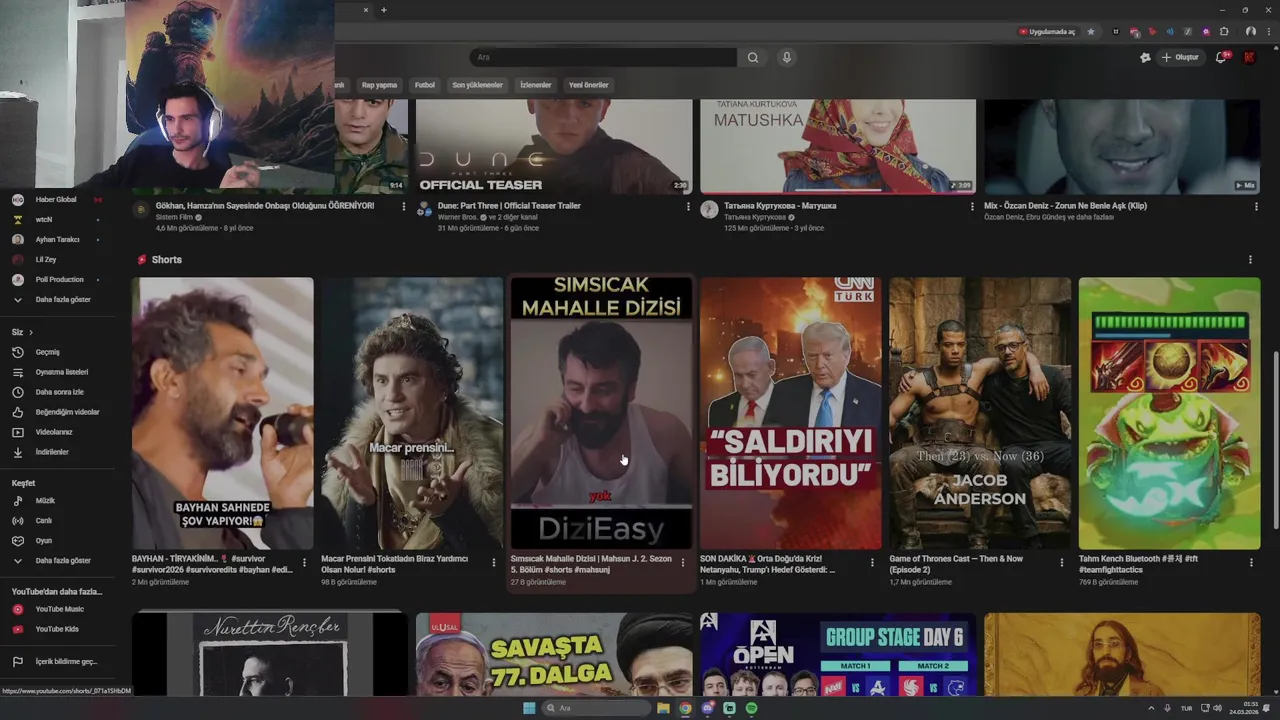Open the Savaşta 77. Dalga thumbnail
Screen dimensions: 1280x720
coord(554,655)
